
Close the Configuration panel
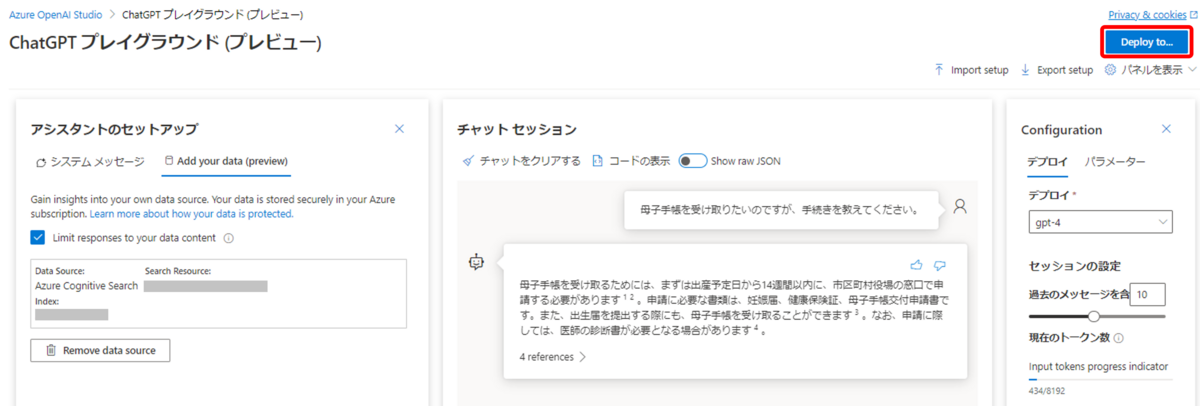(x=1166, y=129)
